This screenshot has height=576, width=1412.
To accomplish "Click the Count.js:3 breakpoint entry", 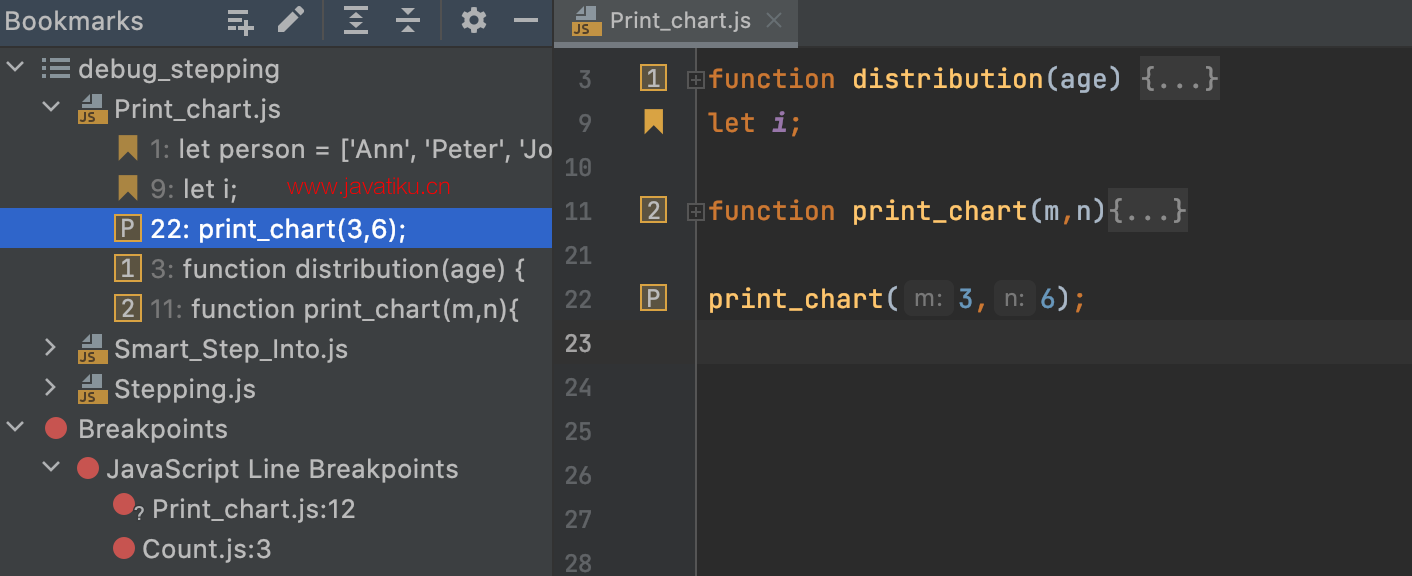I will pos(276,549).
